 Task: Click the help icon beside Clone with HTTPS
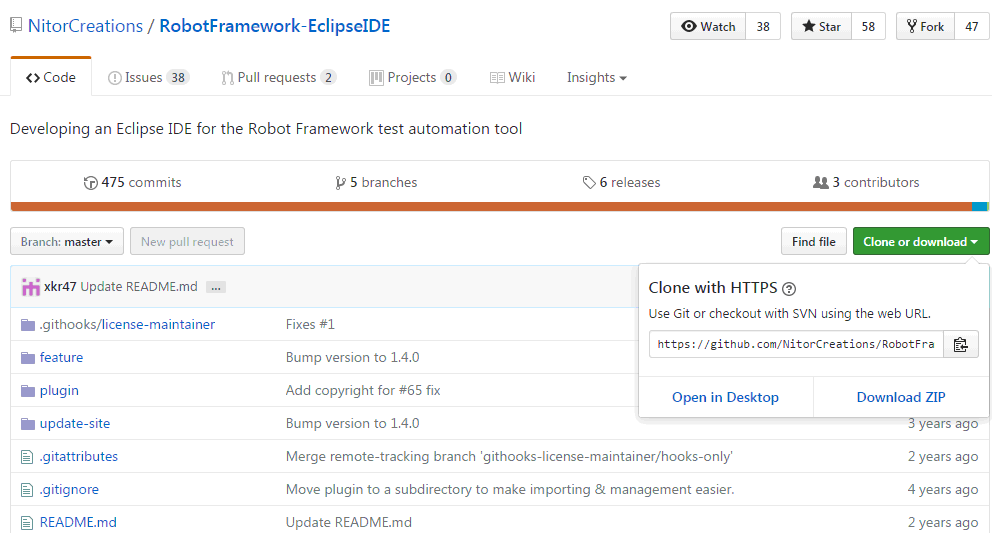(789, 288)
